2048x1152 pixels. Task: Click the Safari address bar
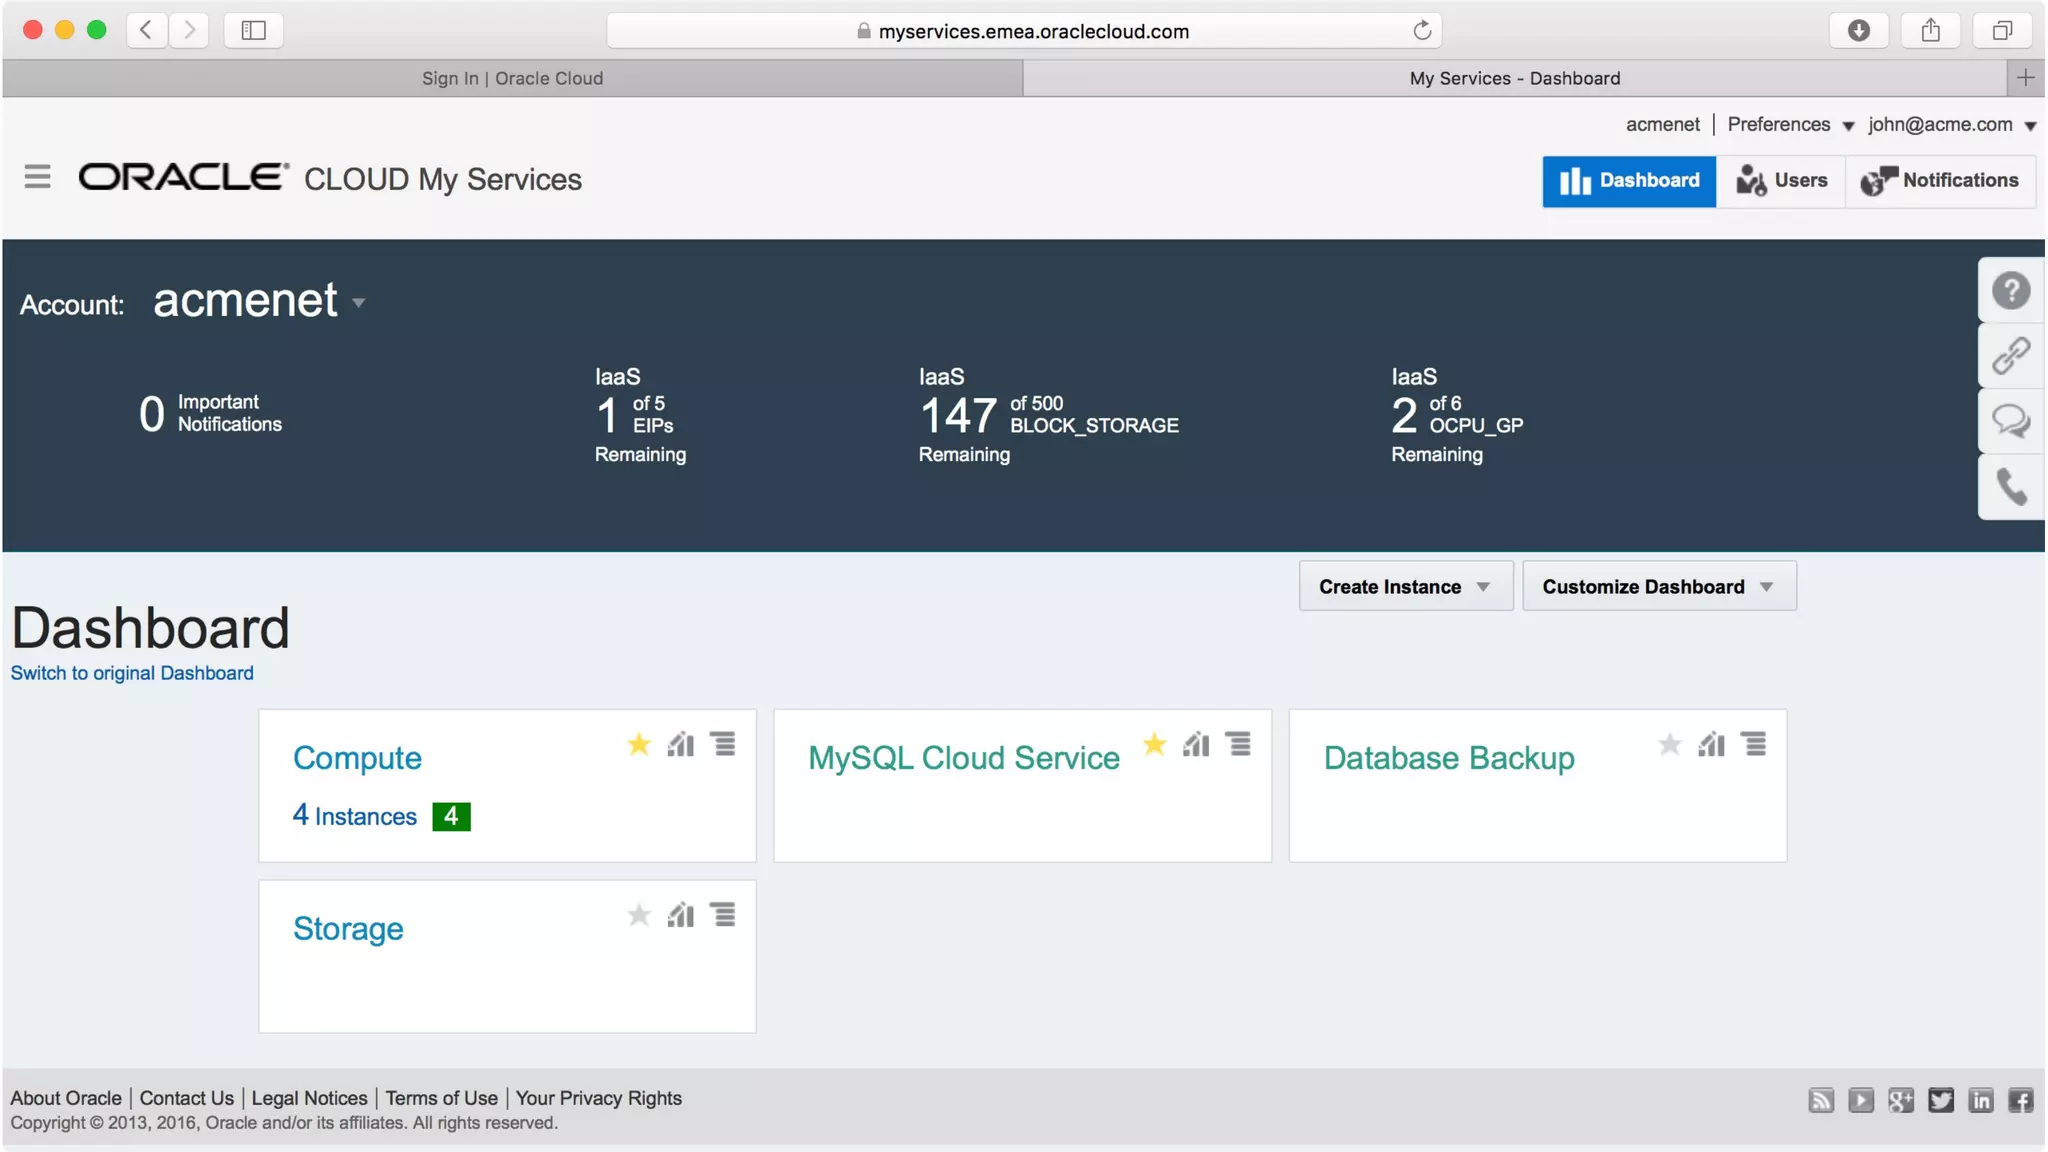tap(1032, 31)
